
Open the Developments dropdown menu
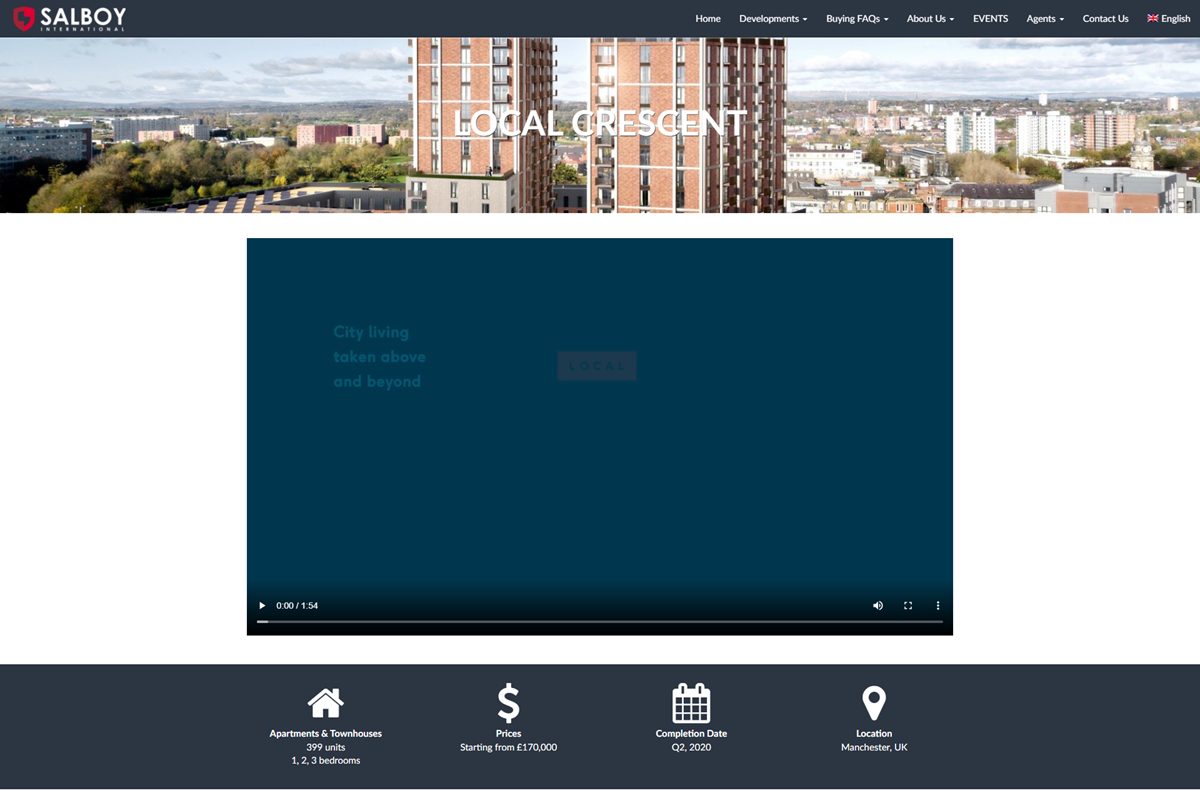coord(771,18)
